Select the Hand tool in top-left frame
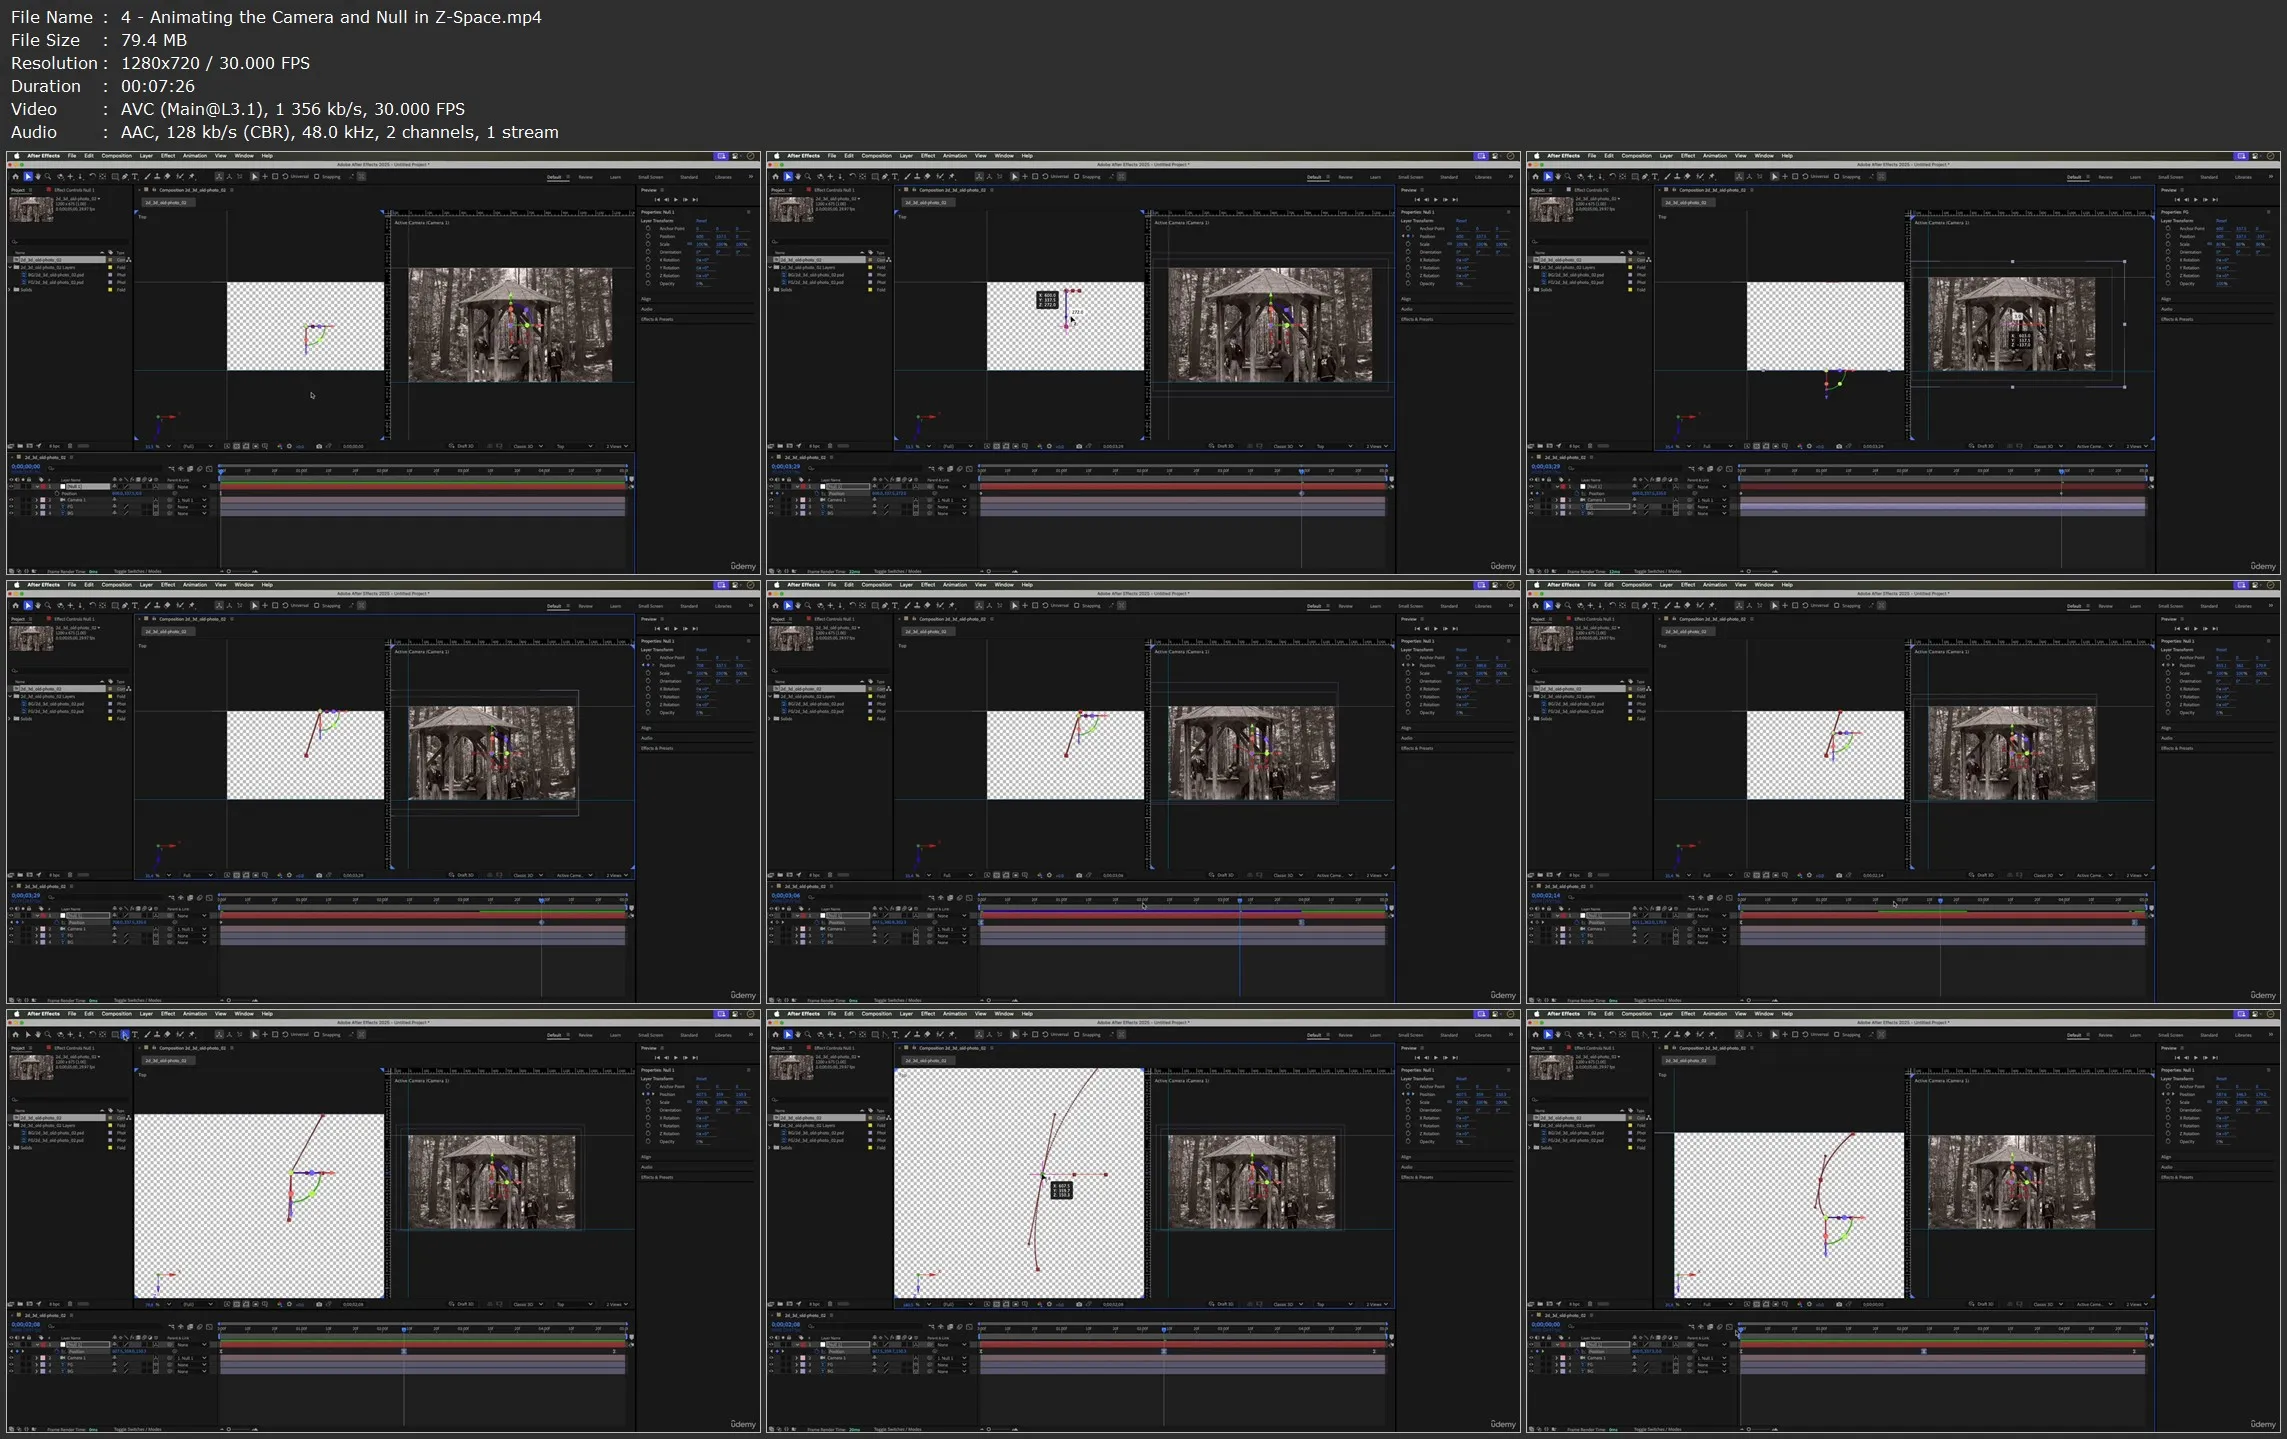The image size is (2287, 1439). click(38, 177)
